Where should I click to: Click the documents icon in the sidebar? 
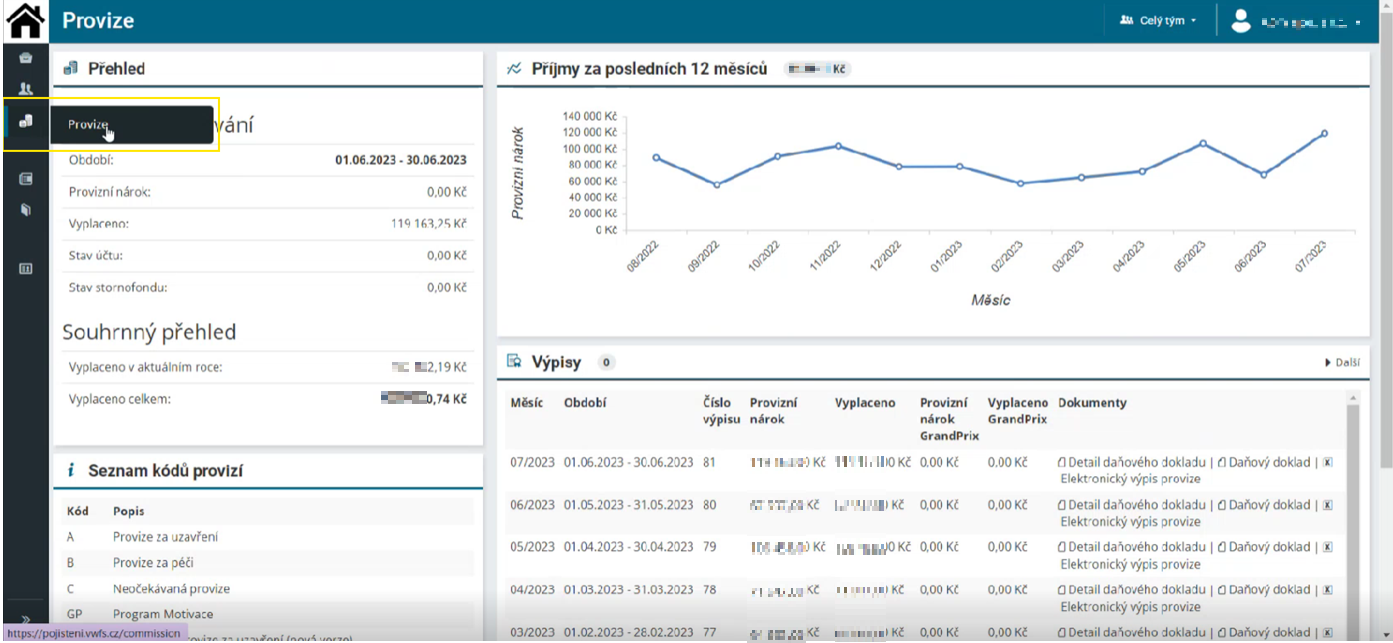pyautogui.click(x=26, y=210)
